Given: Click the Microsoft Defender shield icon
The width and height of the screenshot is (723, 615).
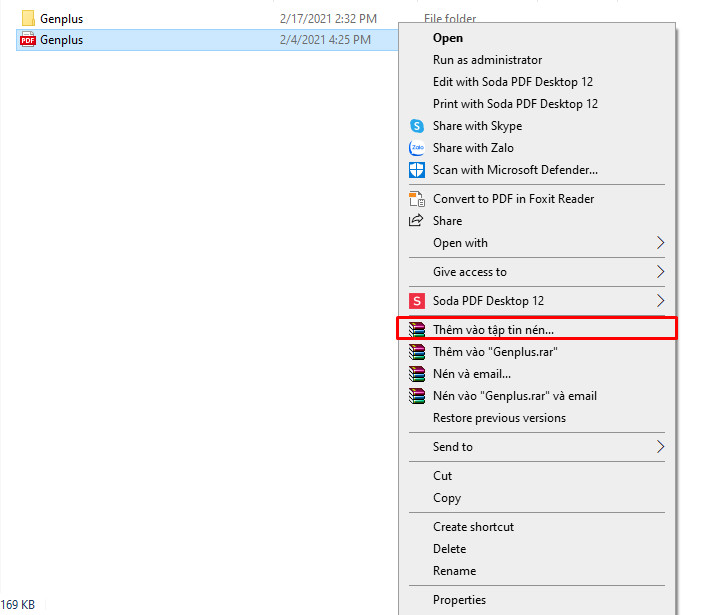Looking at the screenshot, I should 417,170.
